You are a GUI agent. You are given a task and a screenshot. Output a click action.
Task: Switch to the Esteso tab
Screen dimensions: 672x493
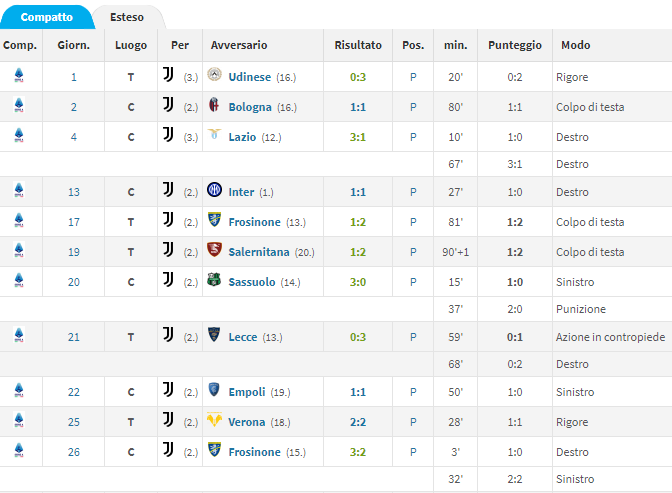(127, 17)
